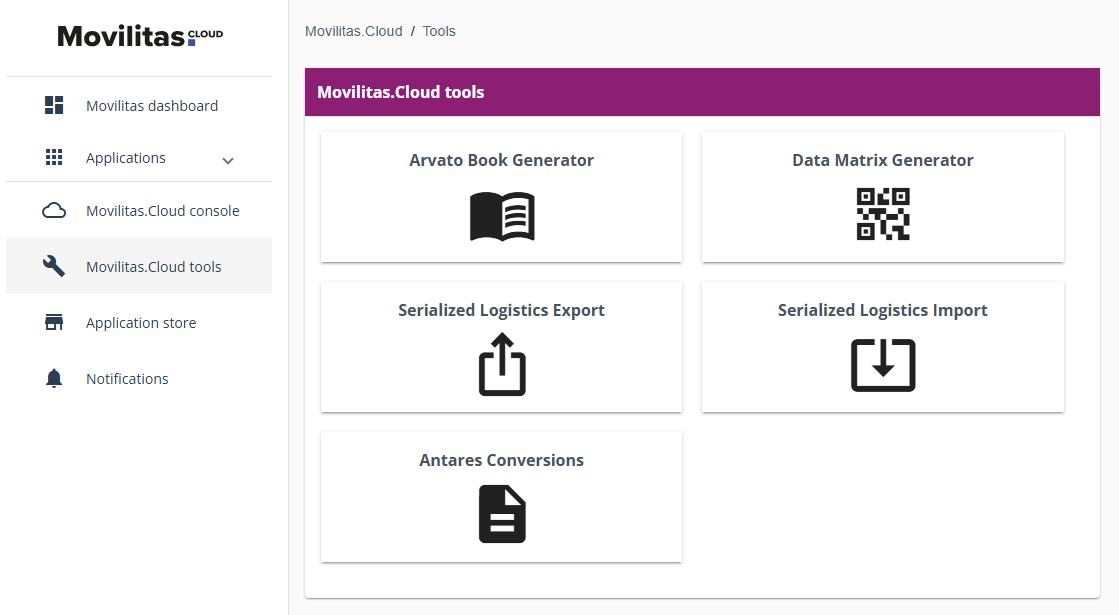1119x615 pixels.
Task: Click the Movilitas Cloud logo
Action: 140,36
